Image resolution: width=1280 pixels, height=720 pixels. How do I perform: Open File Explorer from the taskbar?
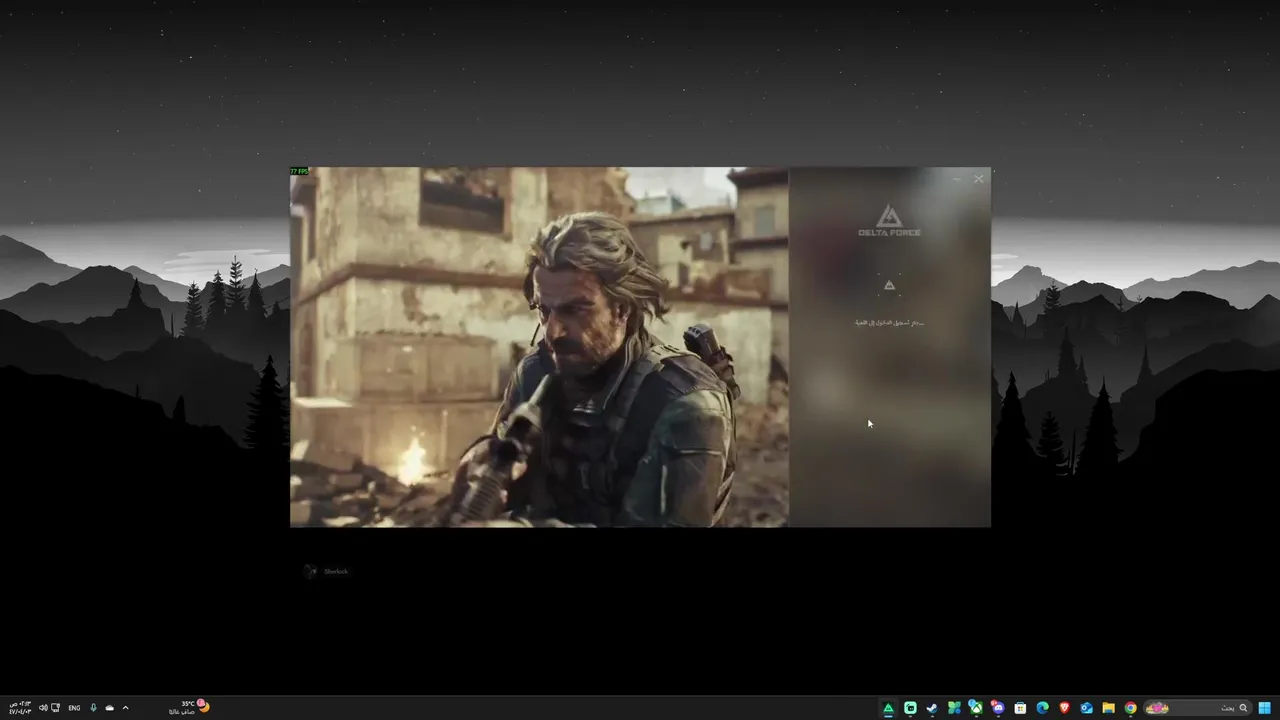[1108, 708]
